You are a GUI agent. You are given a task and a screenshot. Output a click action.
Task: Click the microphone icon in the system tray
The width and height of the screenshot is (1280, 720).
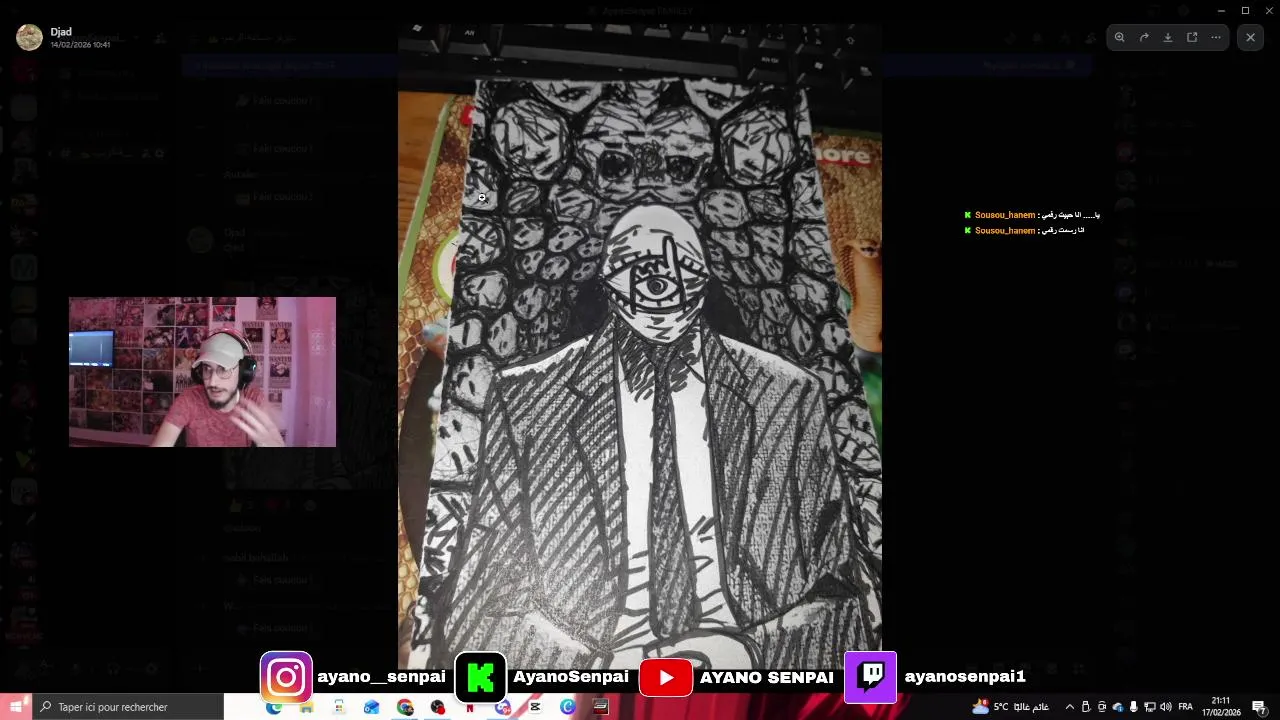tap(1134, 707)
